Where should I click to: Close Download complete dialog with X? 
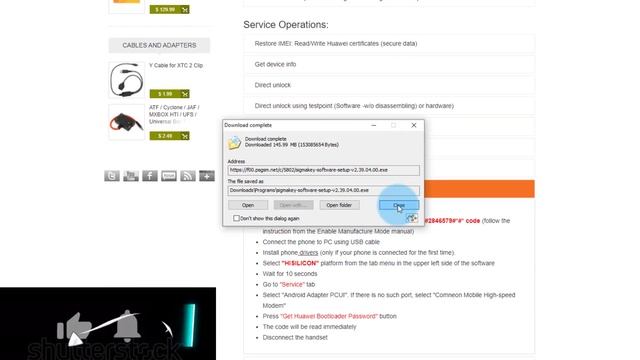413,125
